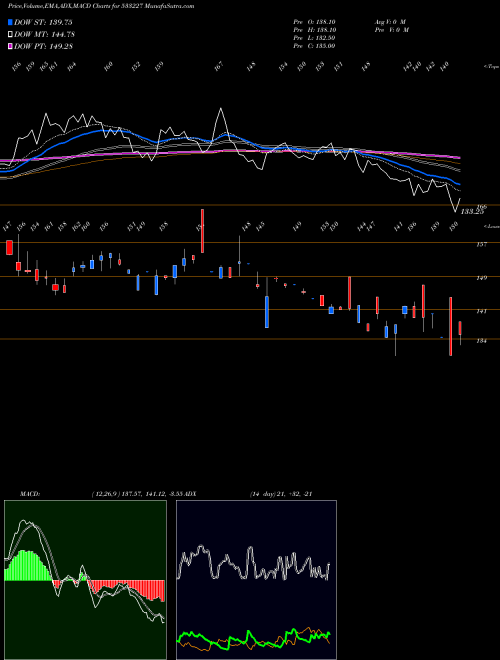Viewport: 500px width, 660px height.
Task: Select the 'DOW MT: 144.78' legend text
Action: [x=44, y=34]
